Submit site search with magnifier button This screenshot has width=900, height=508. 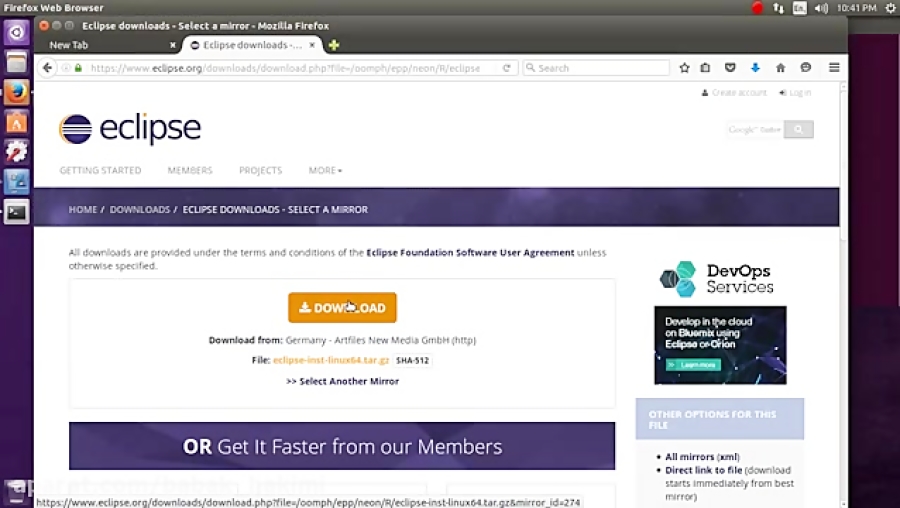pos(798,129)
